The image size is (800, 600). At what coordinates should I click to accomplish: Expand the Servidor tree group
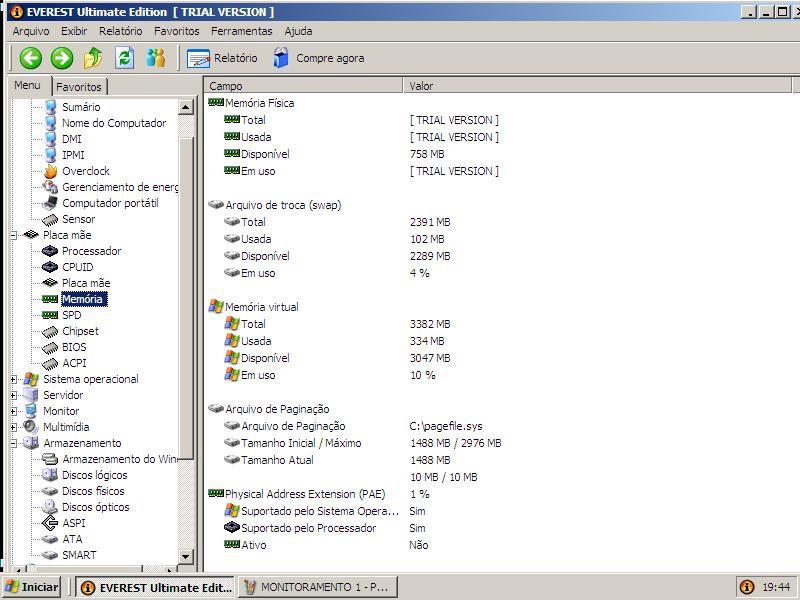point(14,395)
